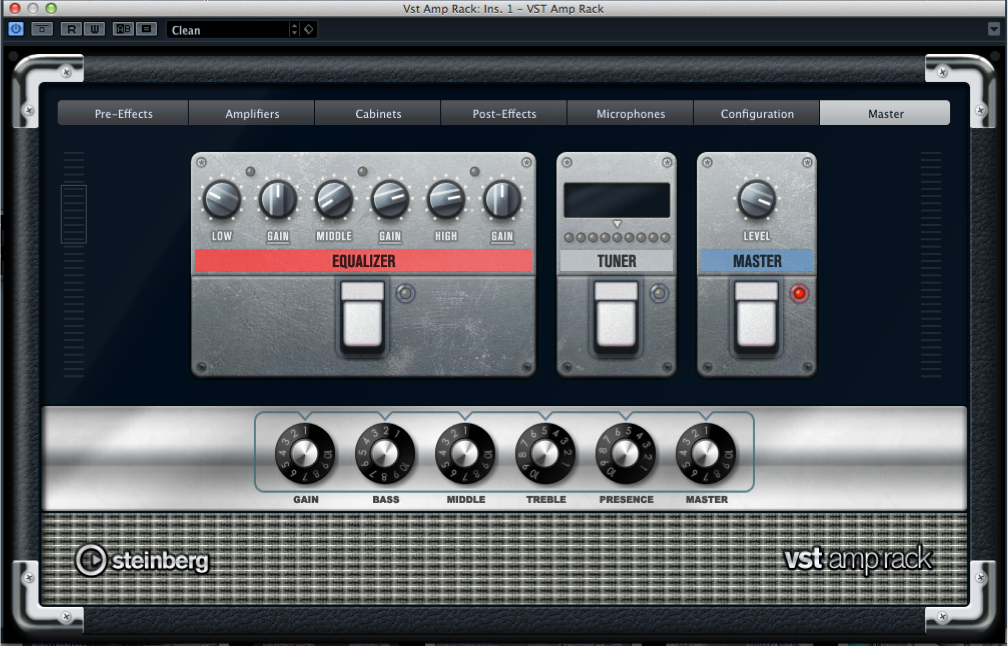Open the preset management diamond icon
The image size is (1008, 648).
[307, 29]
